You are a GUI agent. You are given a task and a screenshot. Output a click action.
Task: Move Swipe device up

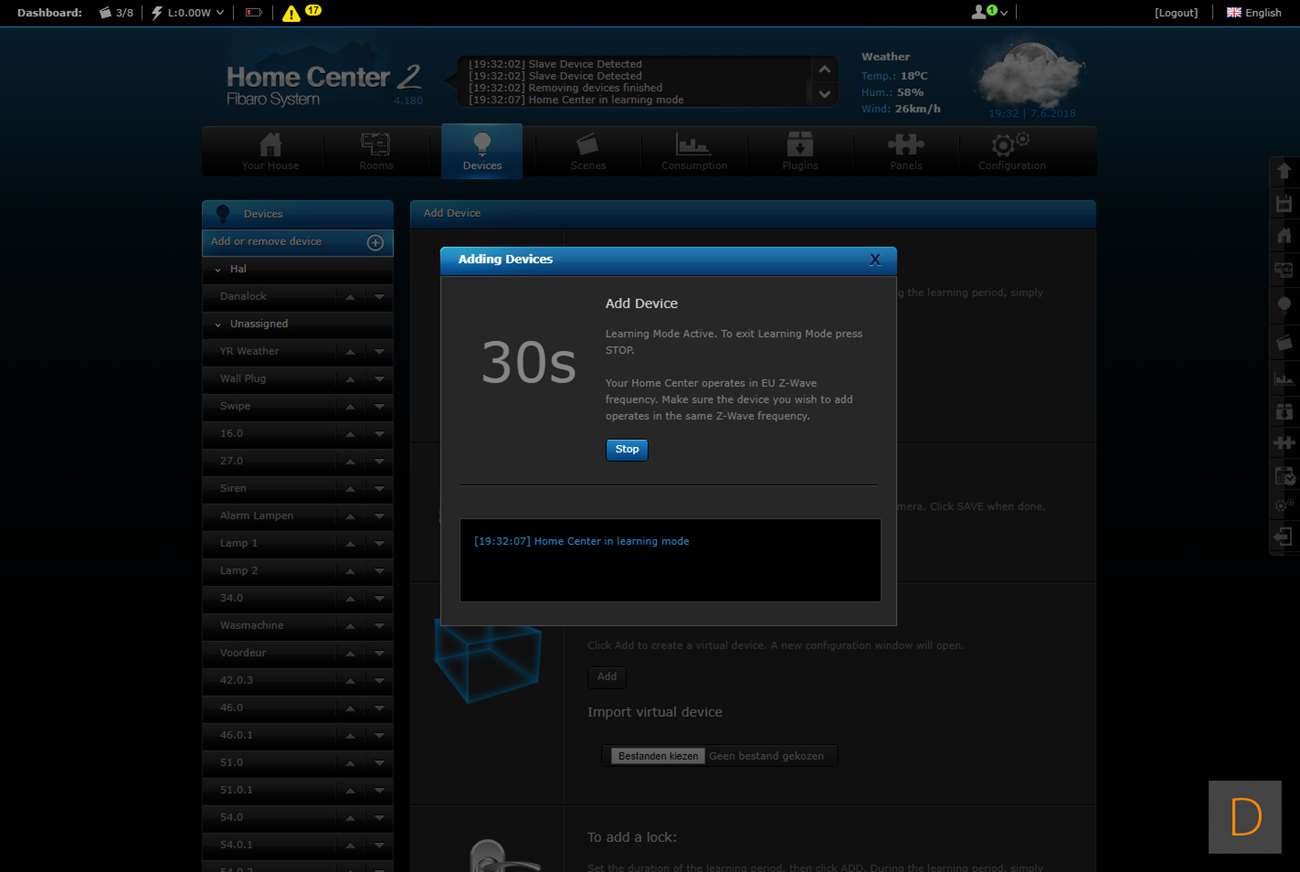click(x=350, y=407)
